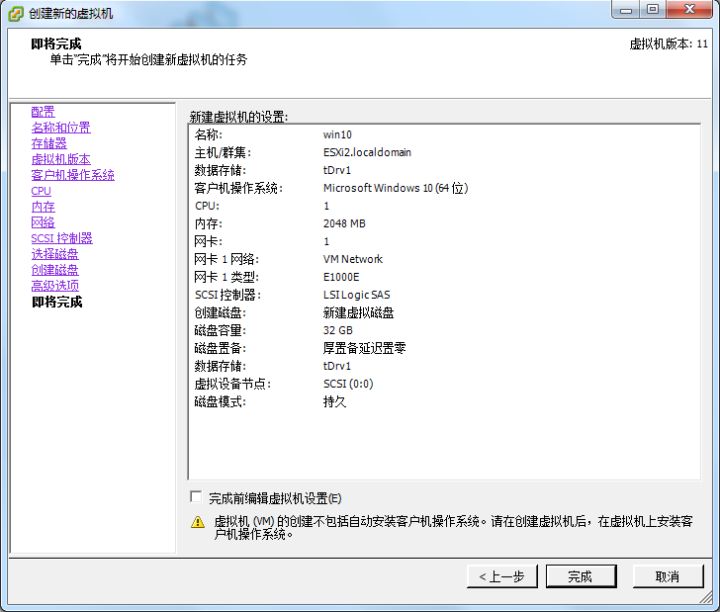This screenshot has height=612, width=720.
Task: Click the vSphere icon in title bar
Action: 16,13
